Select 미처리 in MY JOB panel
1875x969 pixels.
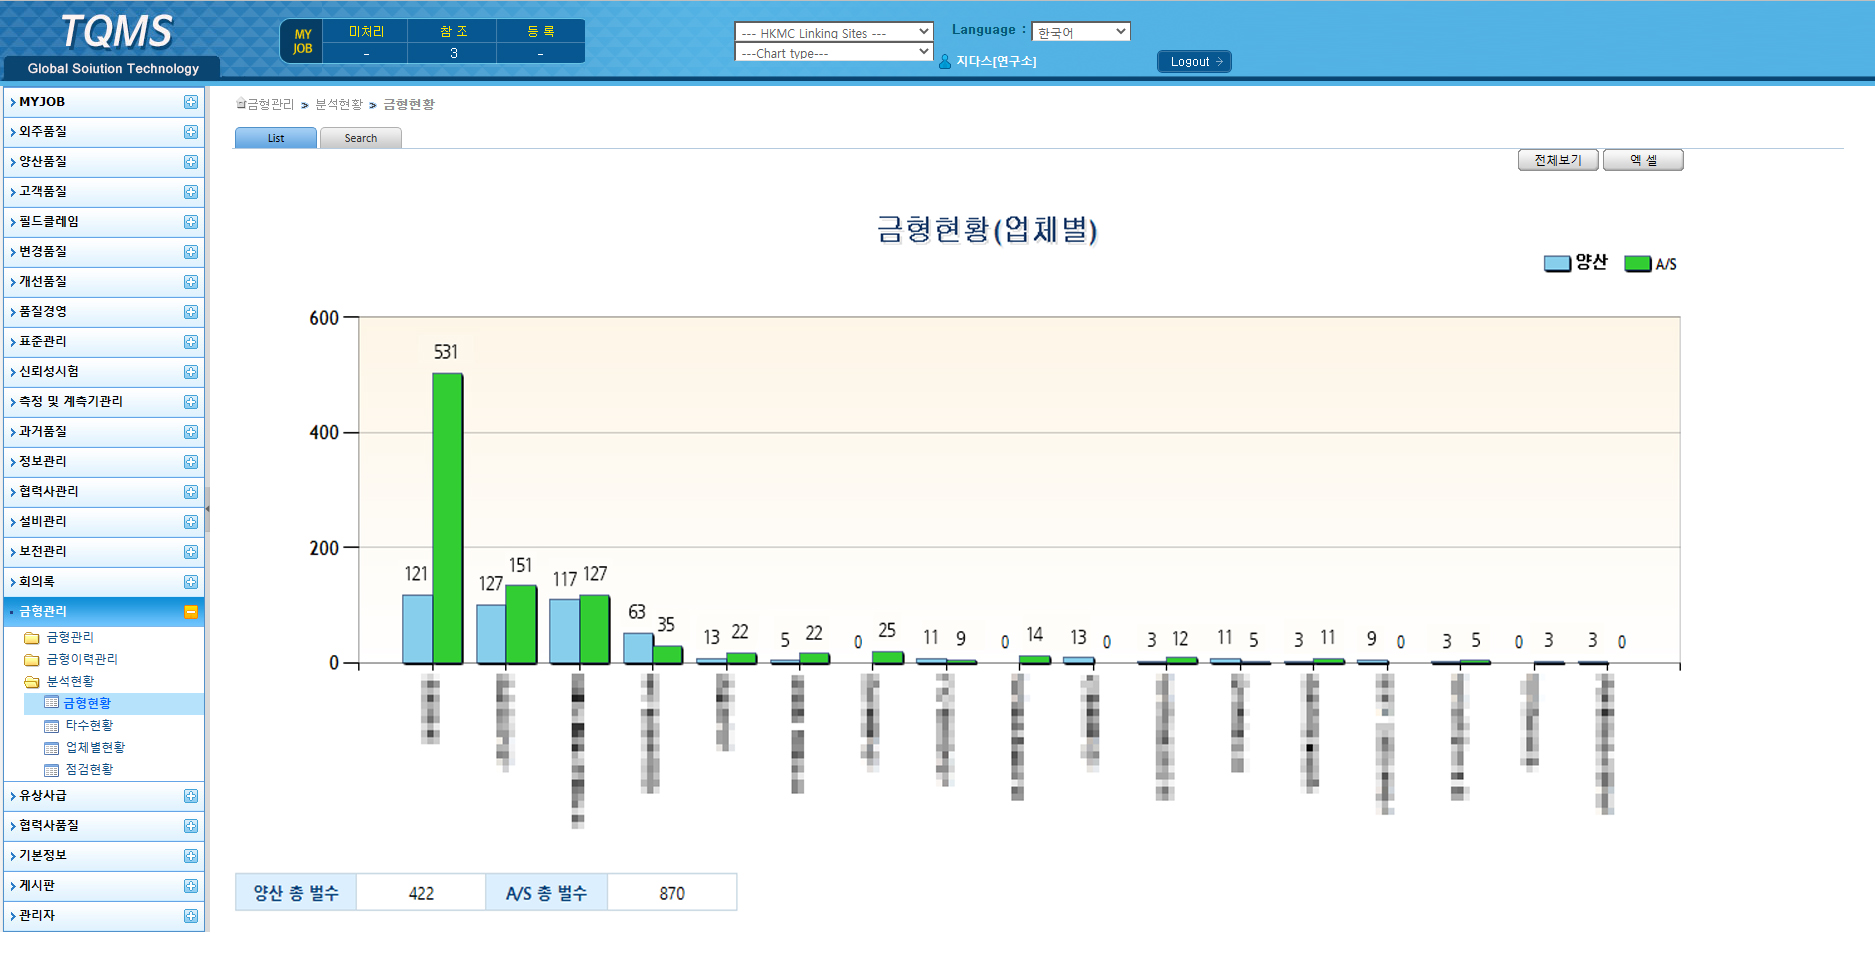[x=366, y=31]
